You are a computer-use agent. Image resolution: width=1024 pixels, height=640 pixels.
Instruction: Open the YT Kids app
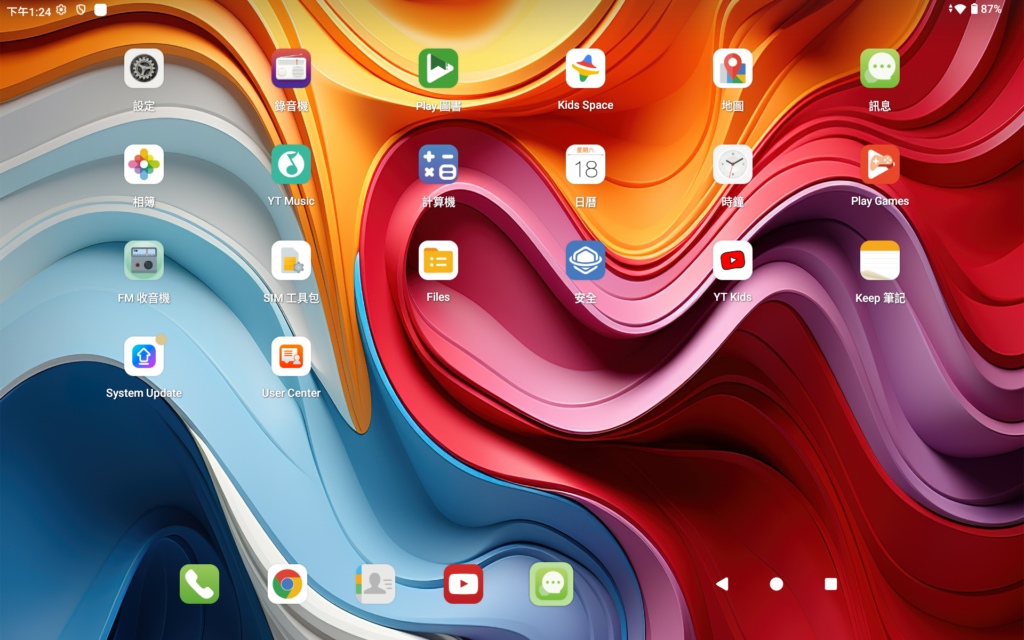click(732, 261)
